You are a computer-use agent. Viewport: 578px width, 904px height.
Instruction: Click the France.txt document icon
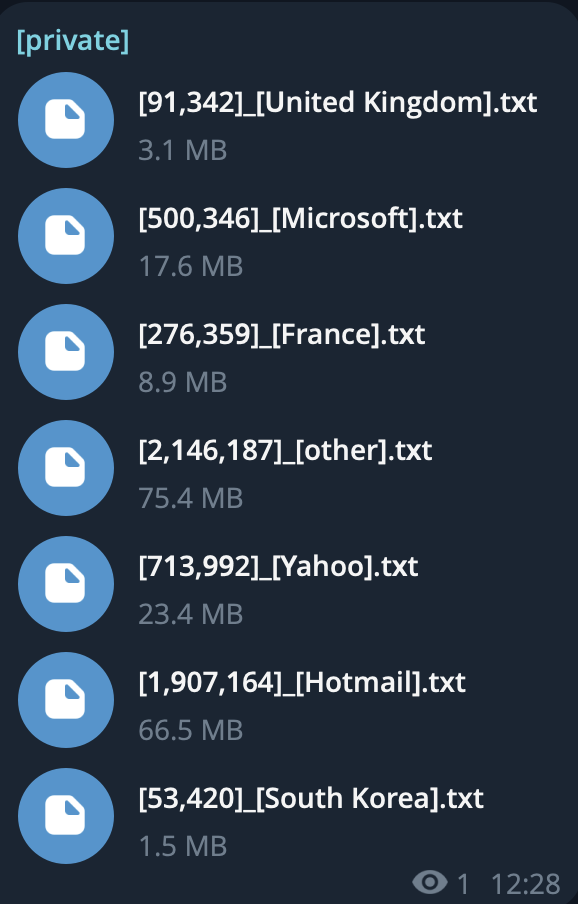point(66,352)
